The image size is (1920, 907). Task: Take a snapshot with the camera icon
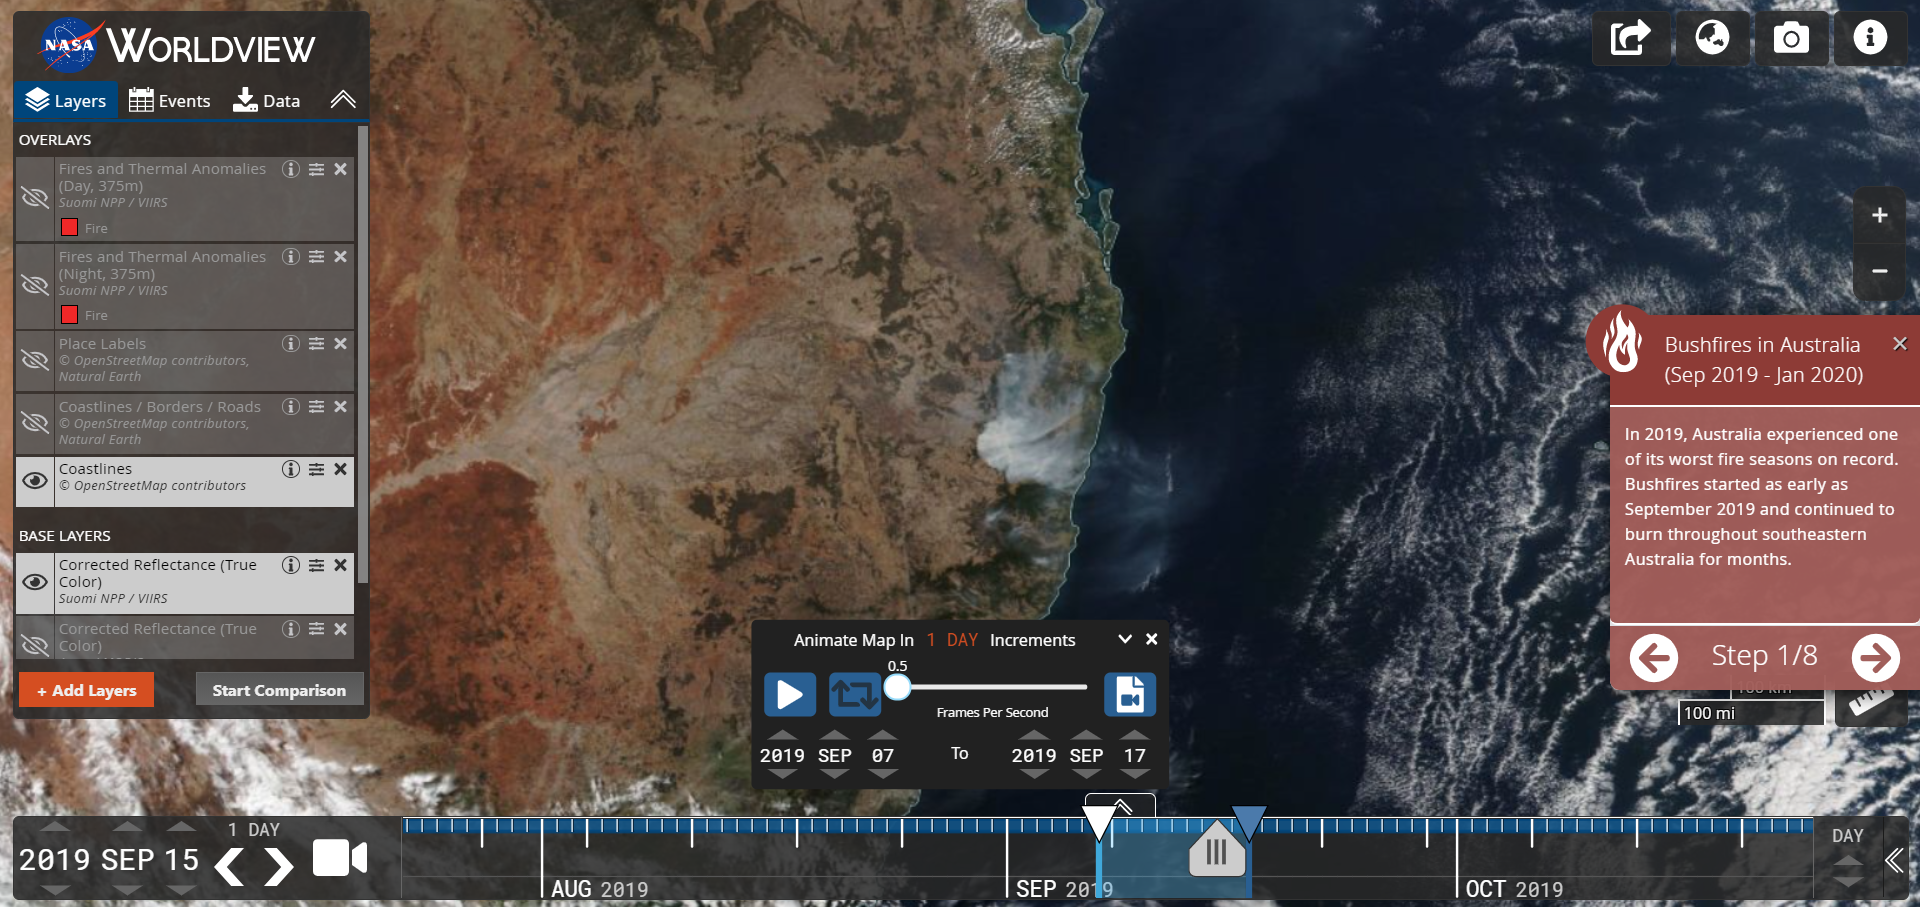pyautogui.click(x=1791, y=39)
